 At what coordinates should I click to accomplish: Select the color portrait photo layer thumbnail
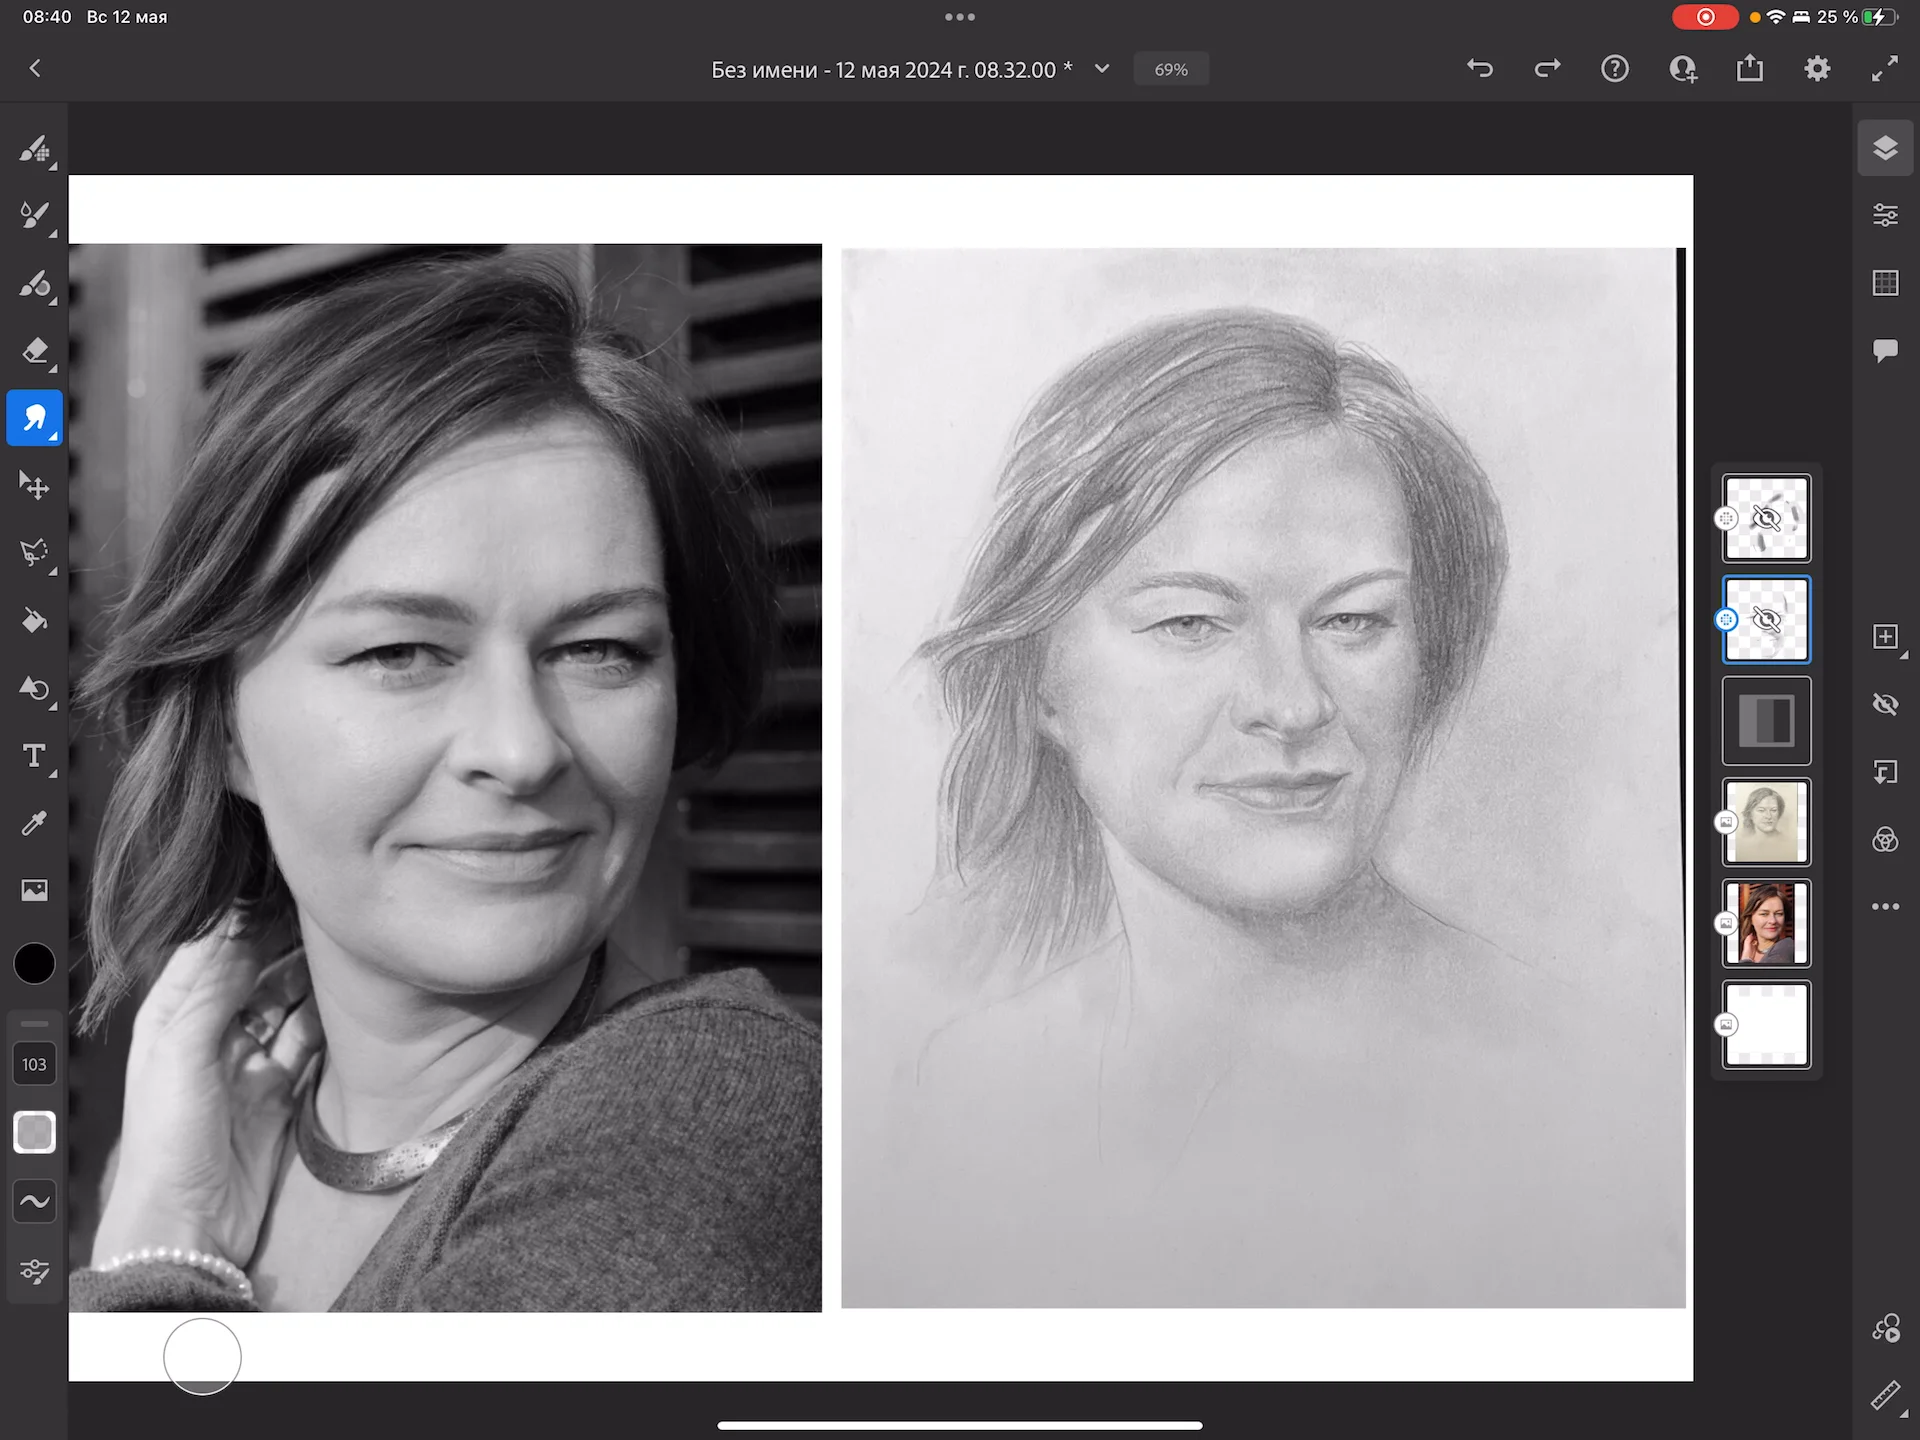point(1766,923)
